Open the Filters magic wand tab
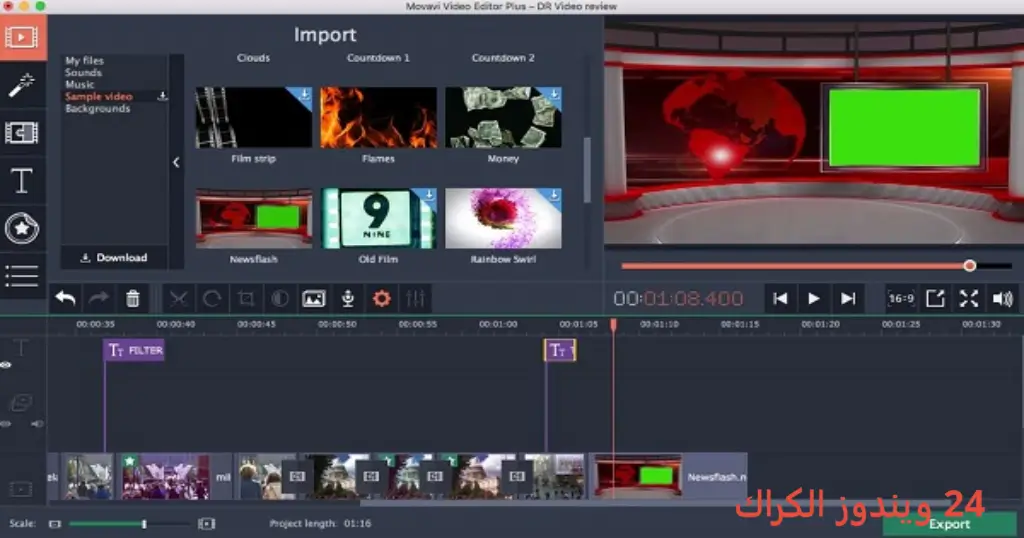Viewport: 1024px width, 538px height. 22,85
